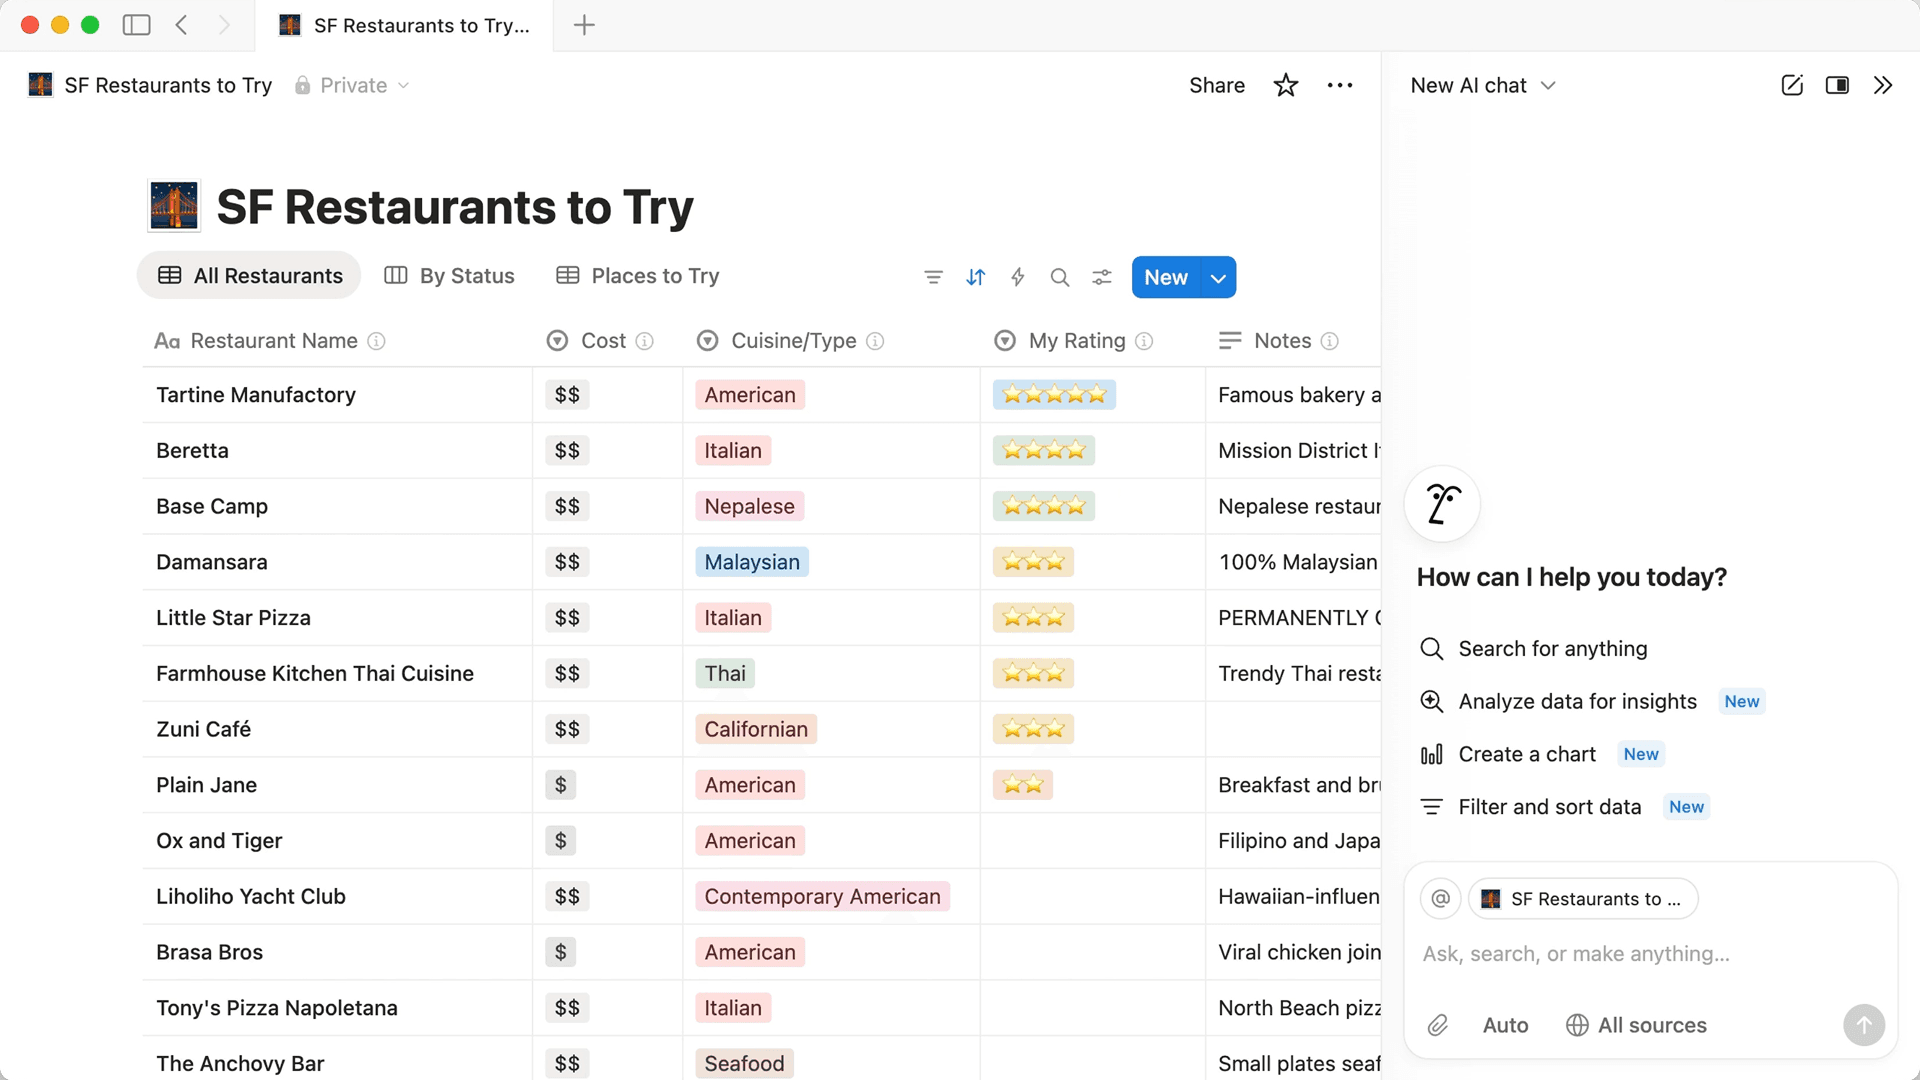This screenshot has width=1920, height=1080.
Task: Switch to Places to Try tab
Action: point(638,276)
